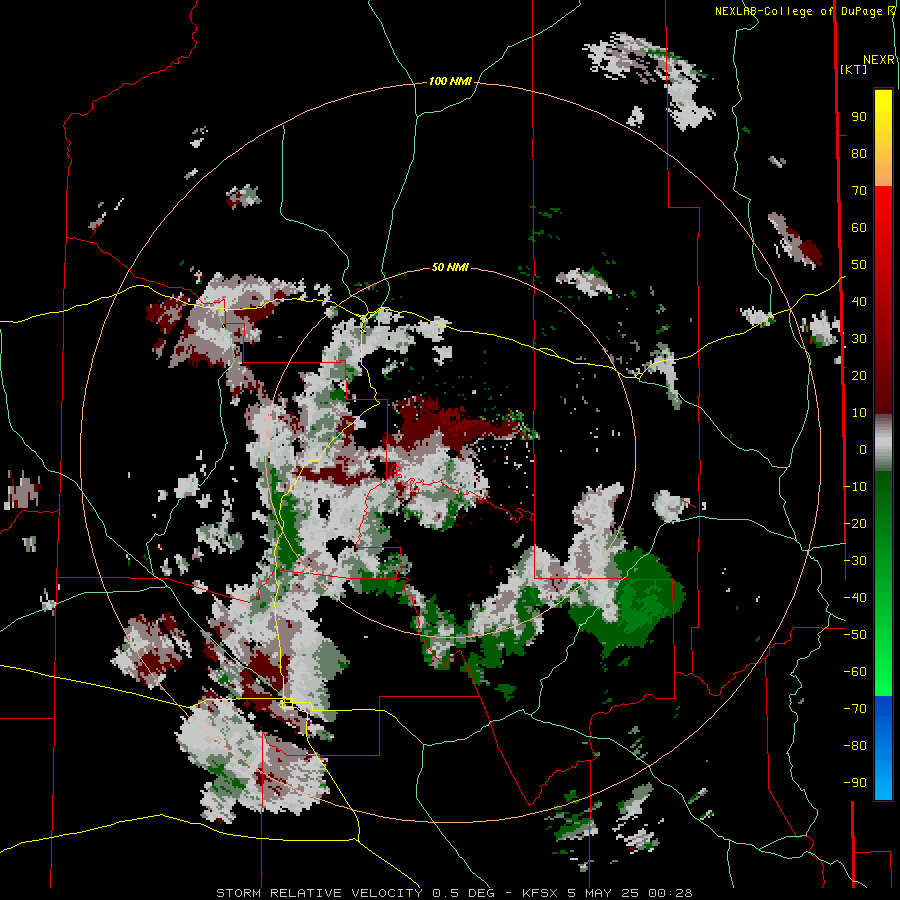This screenshot has height=900, width=900.
Task: Pick the 40 tick label on the scale
Action: (x=859, y=302)
